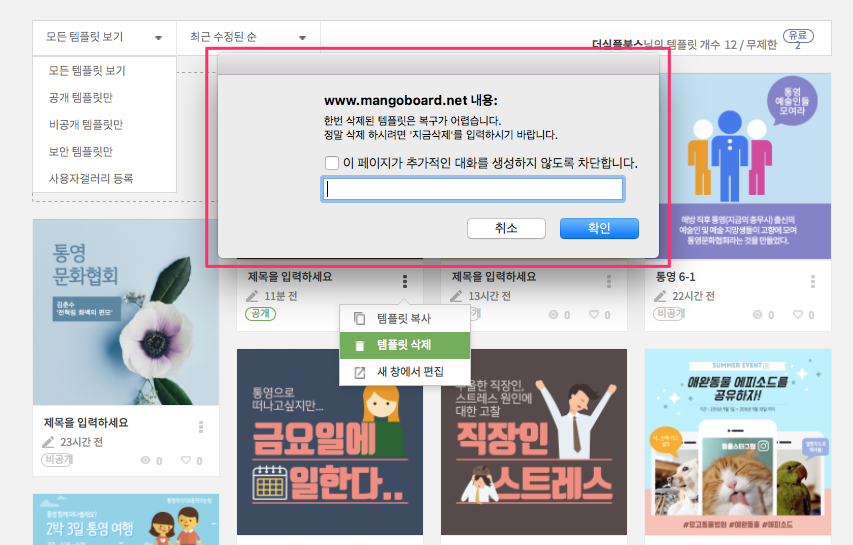Open the 통영 문화협회 flower template thumbnail

126,312
